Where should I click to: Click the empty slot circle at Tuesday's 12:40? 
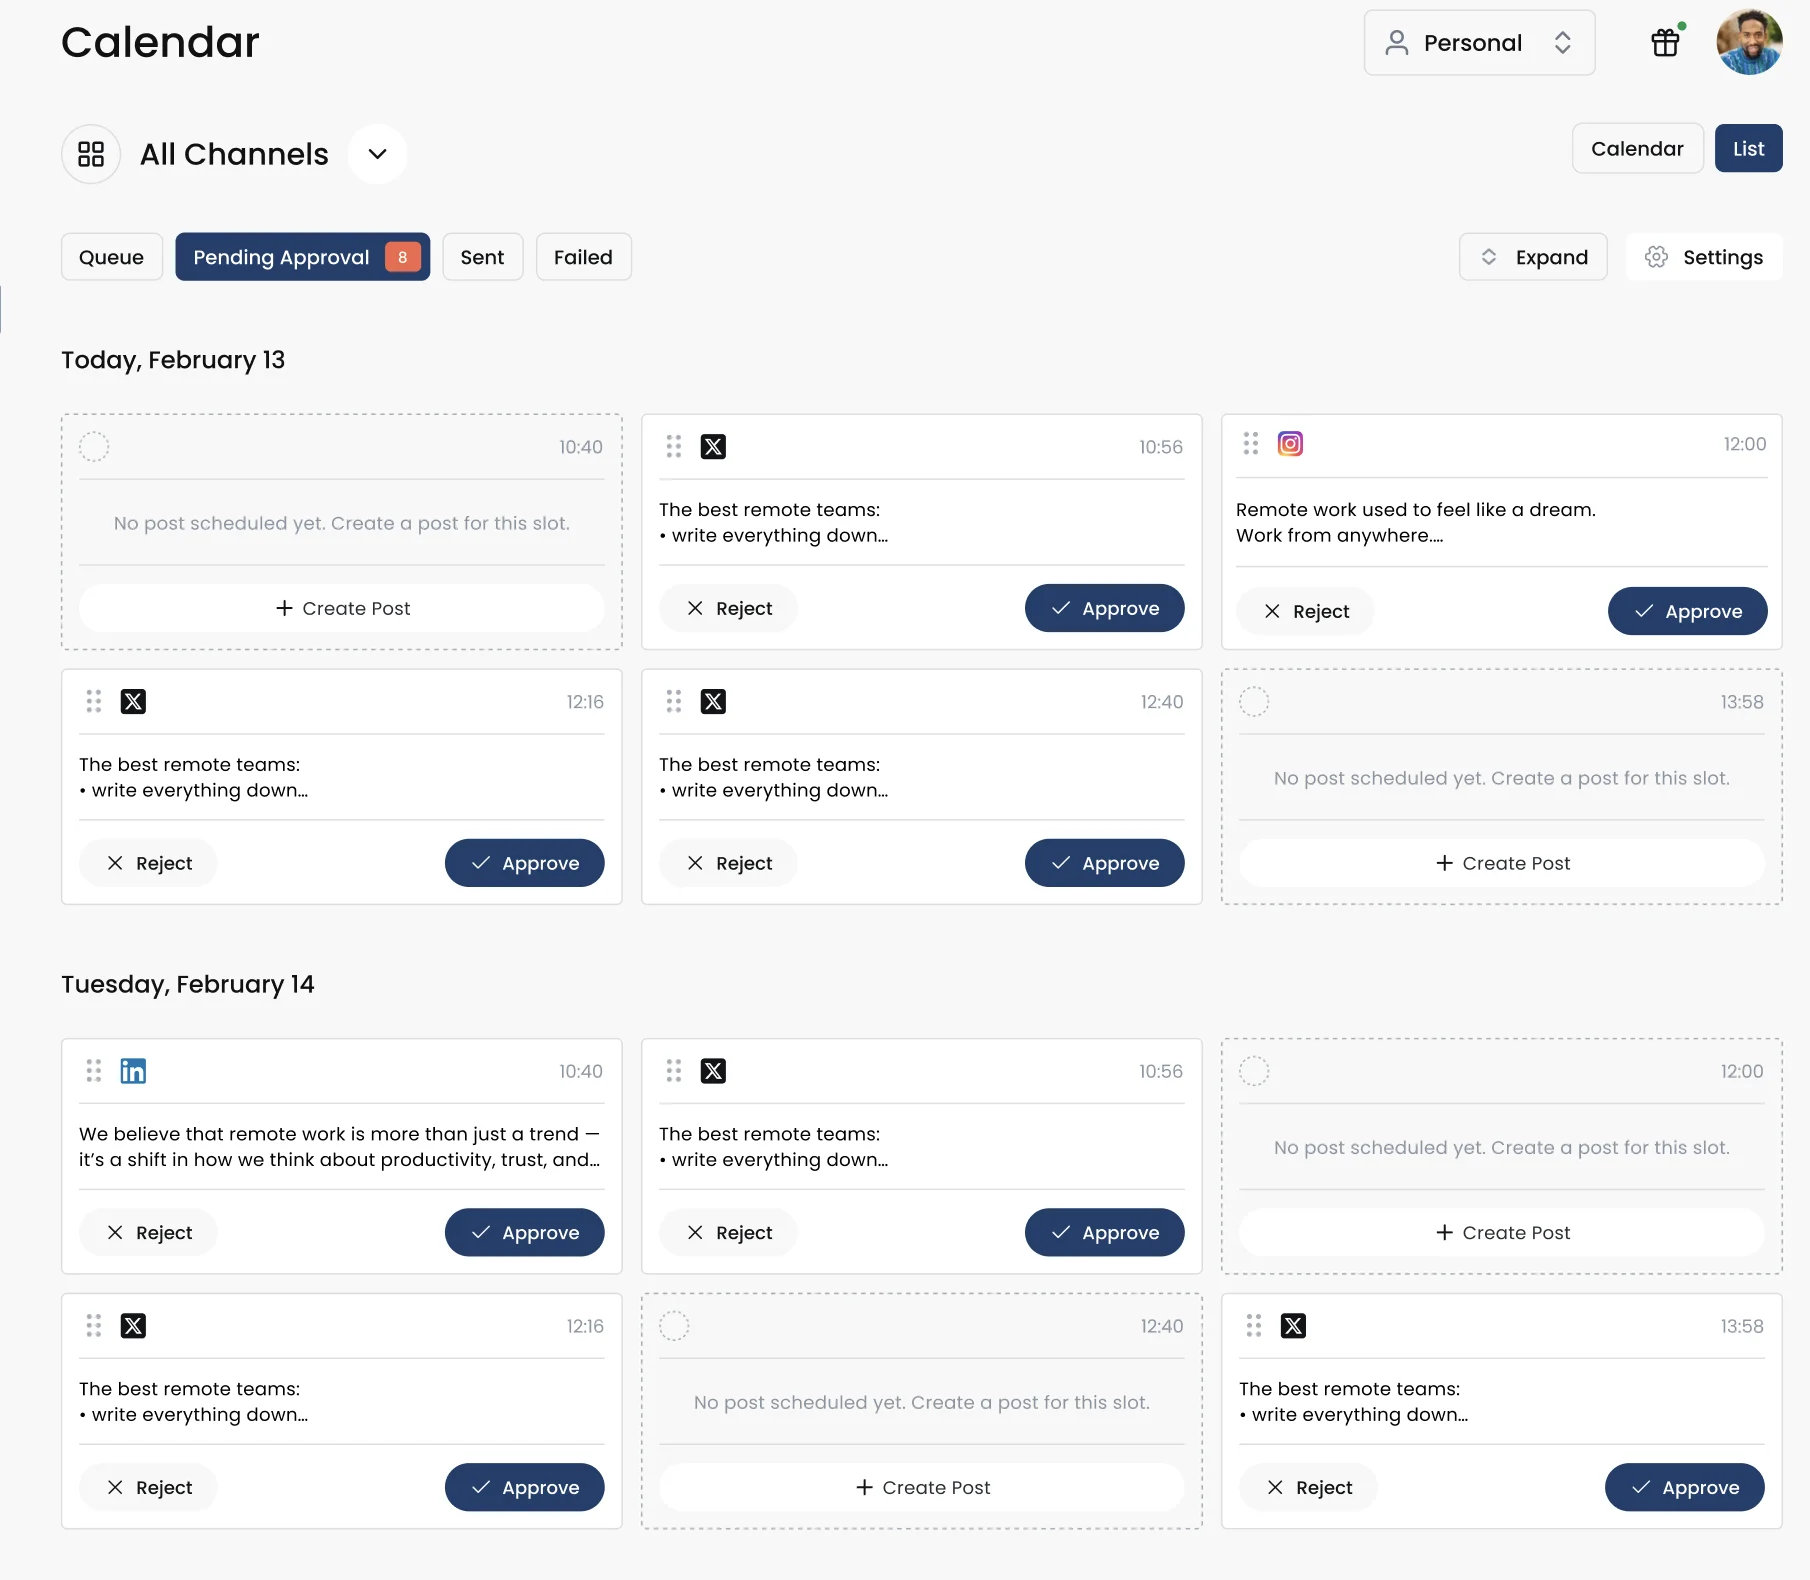click(674, 1326)
